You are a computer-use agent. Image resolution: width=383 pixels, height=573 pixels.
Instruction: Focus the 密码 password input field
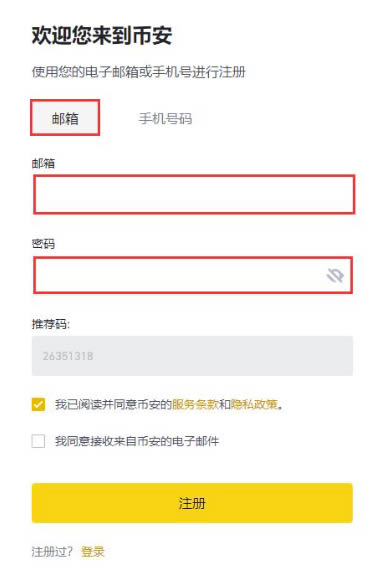point(193,275)
